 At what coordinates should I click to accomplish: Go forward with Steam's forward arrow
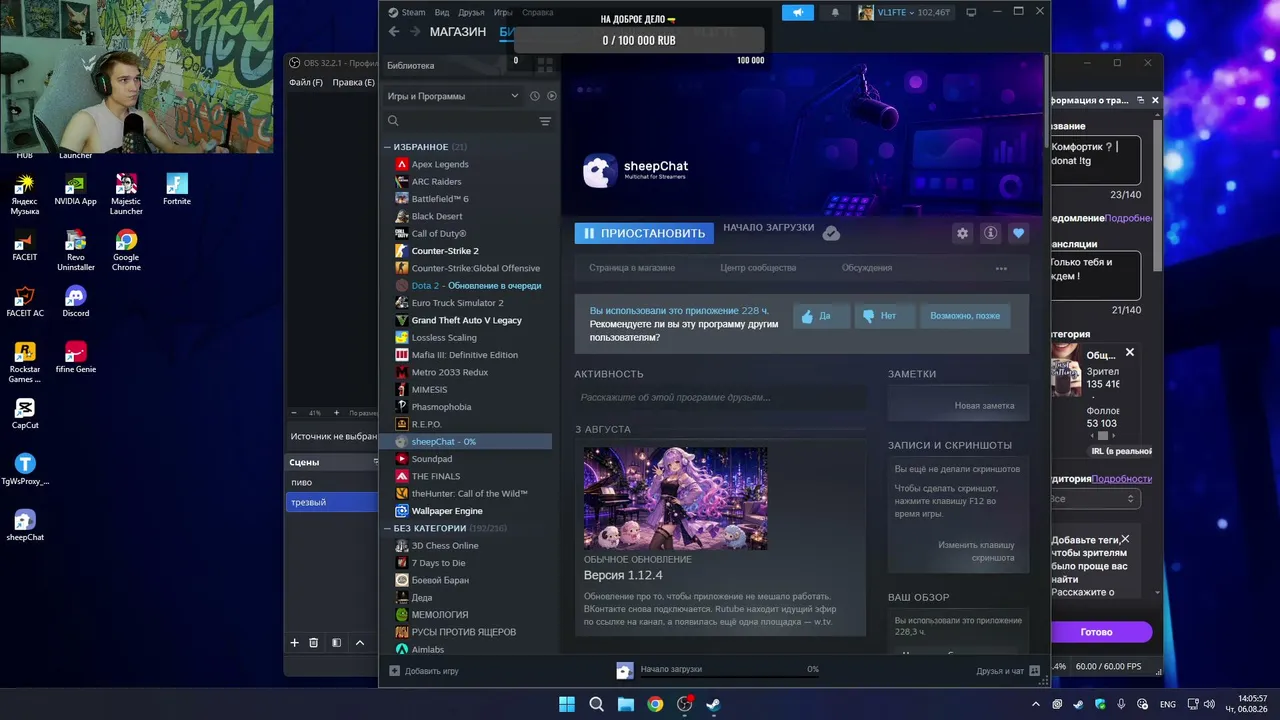[x=415, y=32]
